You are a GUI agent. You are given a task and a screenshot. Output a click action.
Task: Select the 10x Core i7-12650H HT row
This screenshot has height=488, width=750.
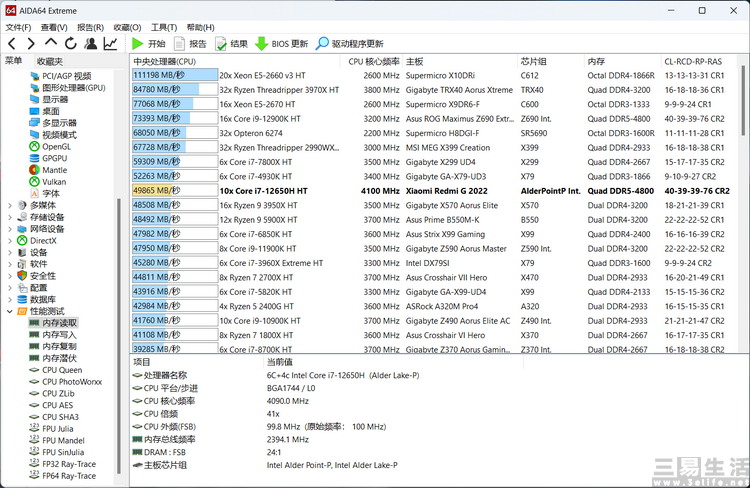click(432, 191)
